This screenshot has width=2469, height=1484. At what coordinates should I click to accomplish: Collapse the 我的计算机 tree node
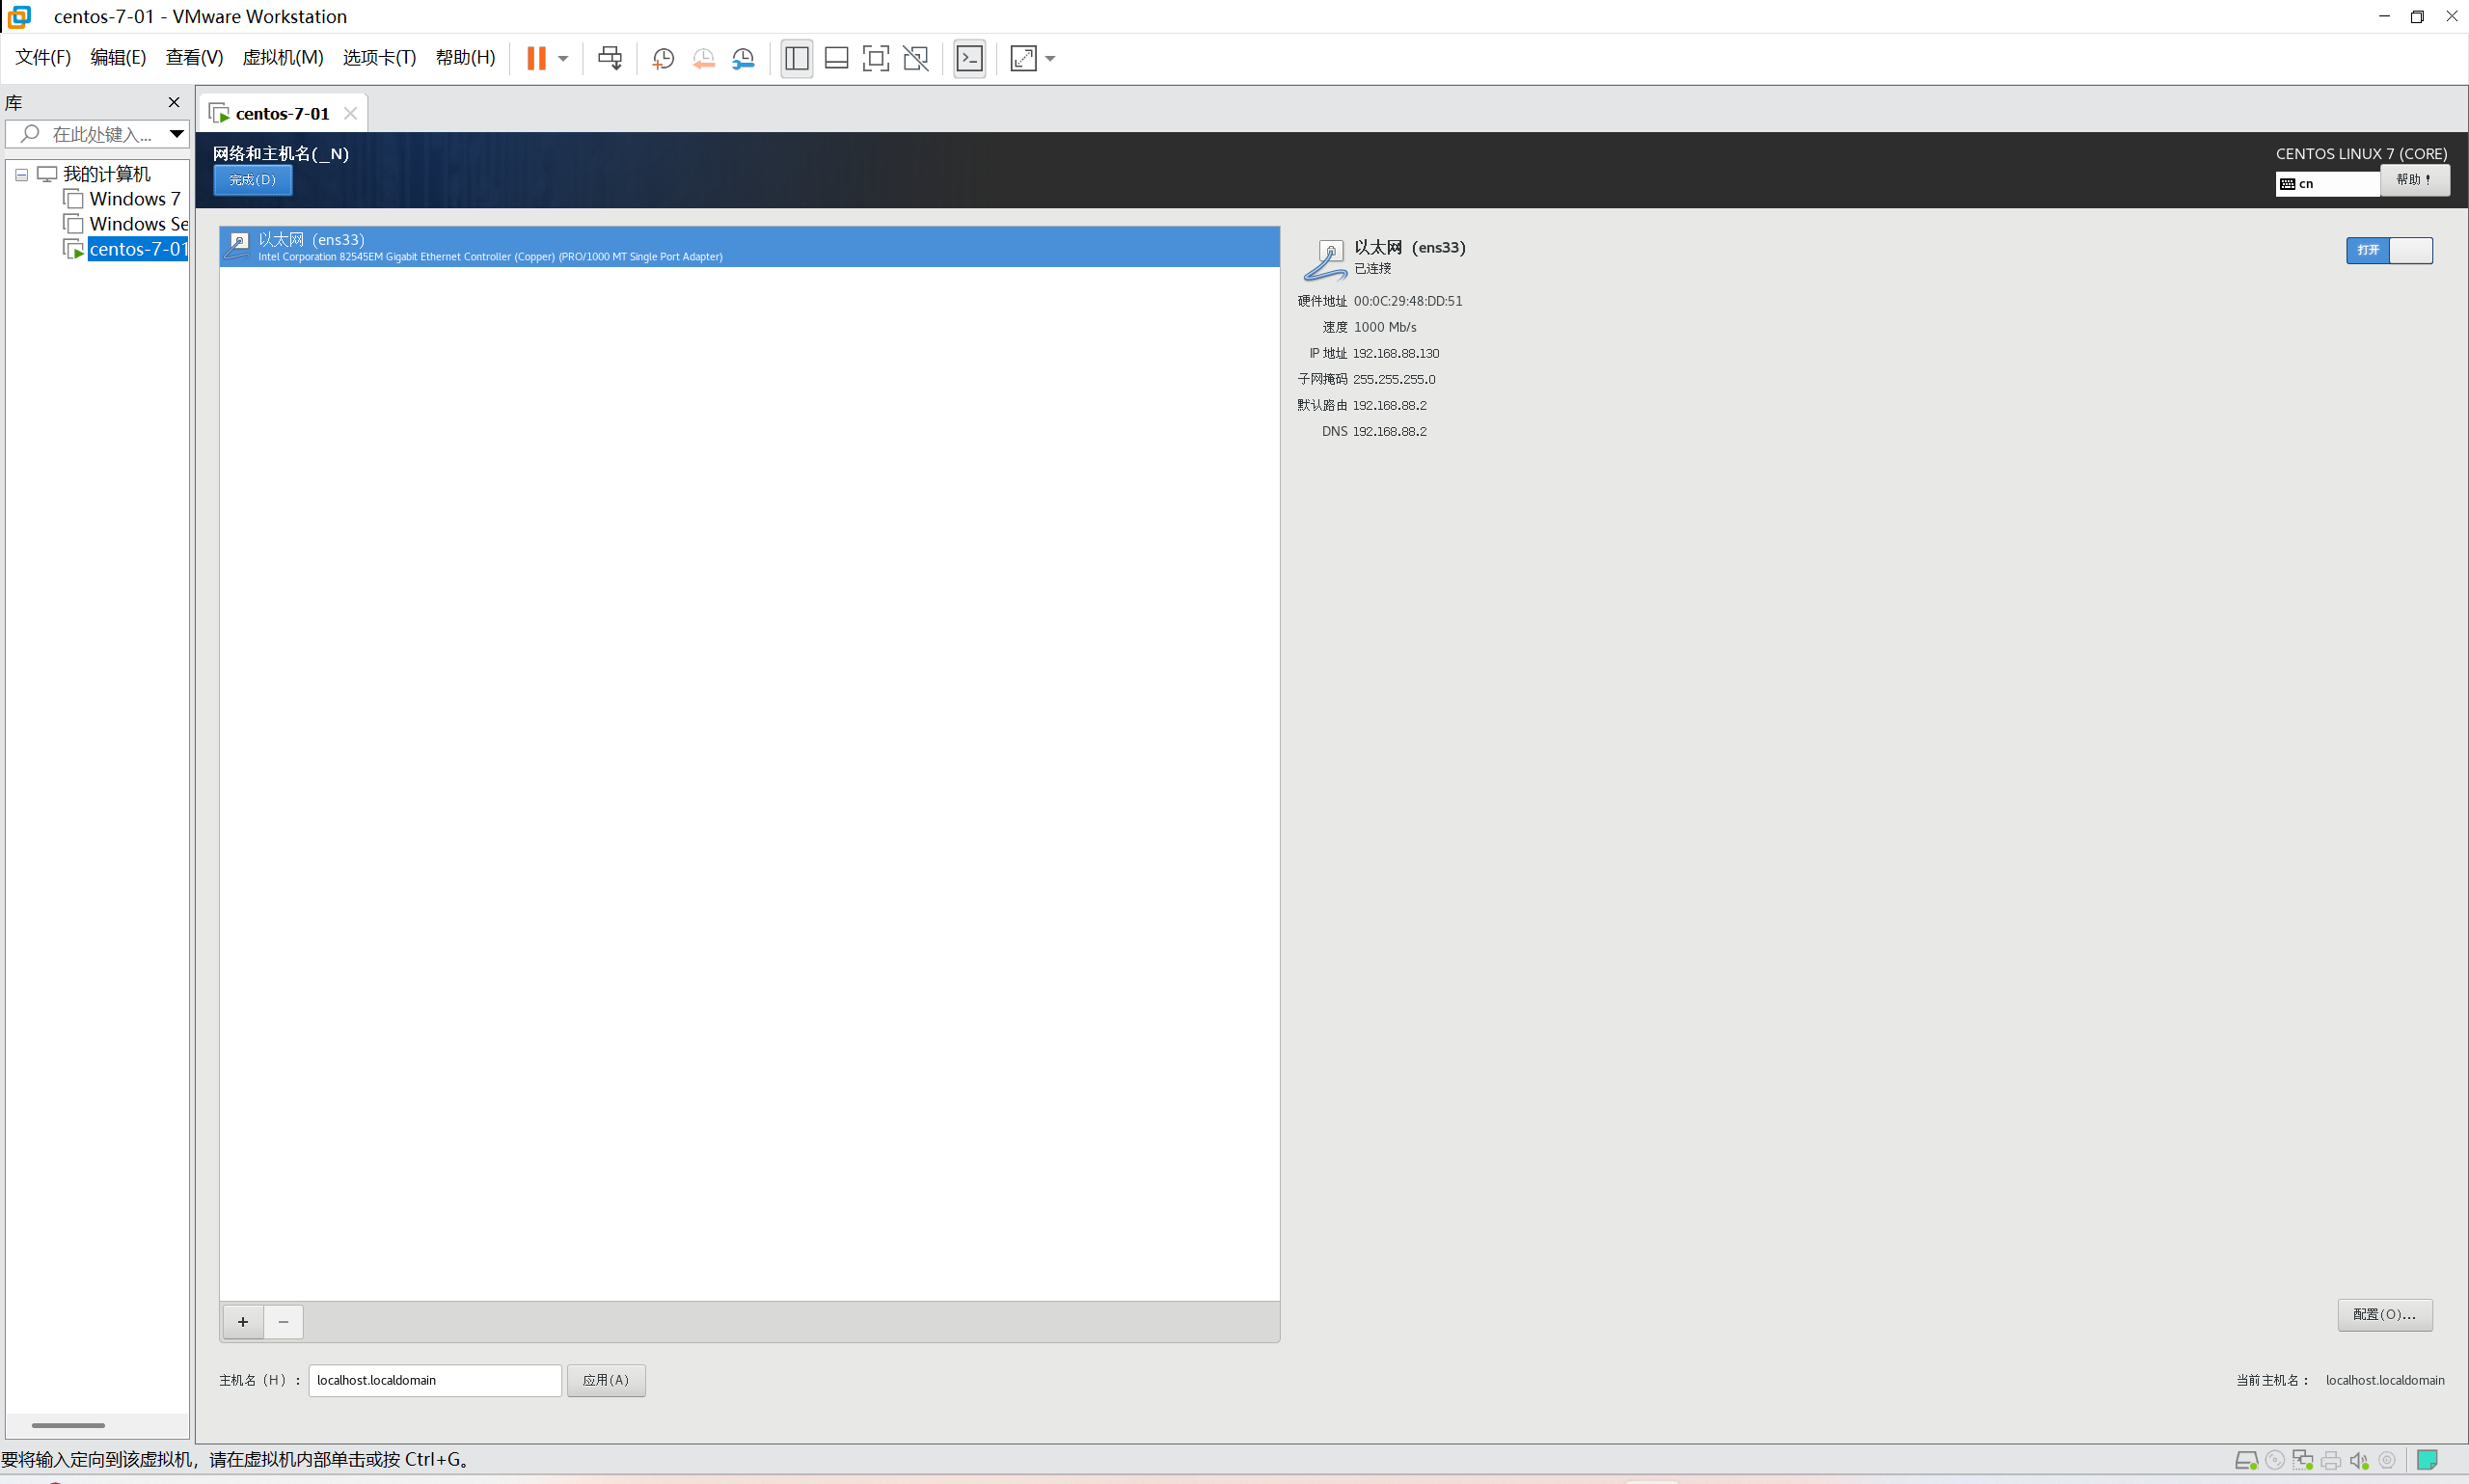click(21, 174)
